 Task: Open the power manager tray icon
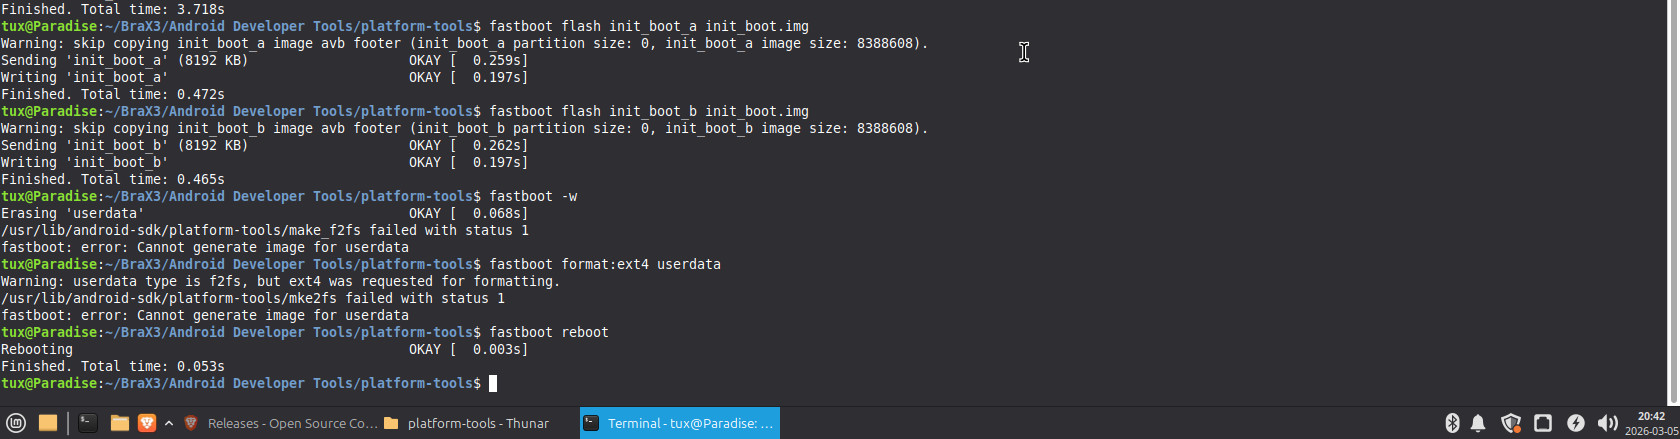(x=1575, y=423)
